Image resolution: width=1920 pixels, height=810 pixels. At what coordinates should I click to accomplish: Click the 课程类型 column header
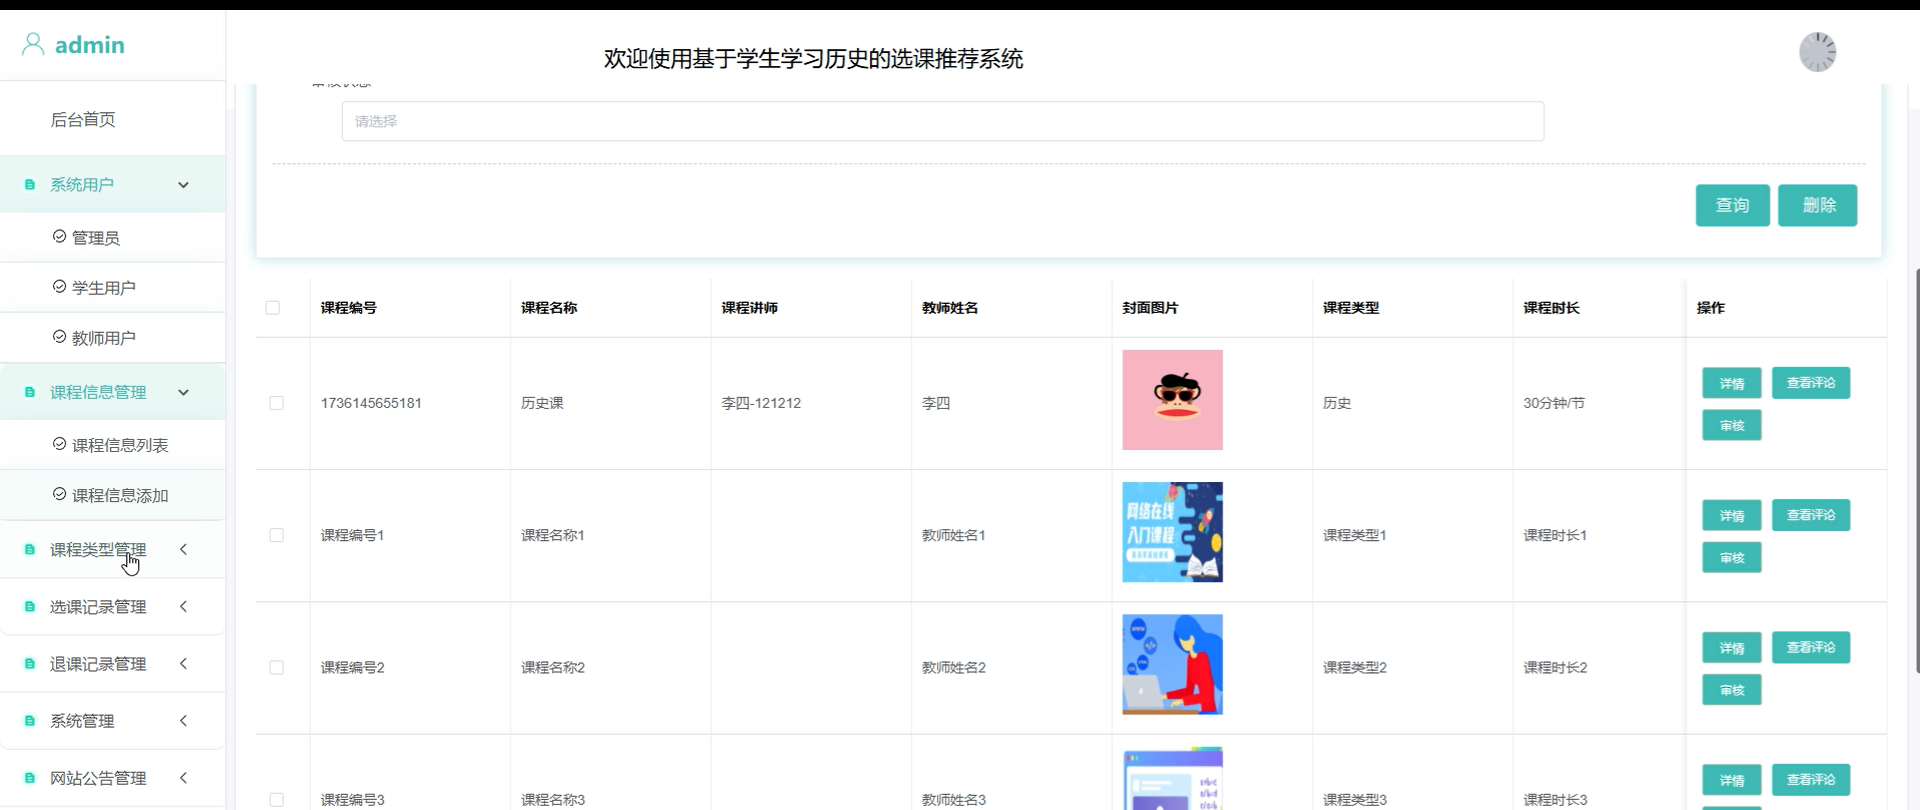pyautogui.click(x=1351, y=308)
